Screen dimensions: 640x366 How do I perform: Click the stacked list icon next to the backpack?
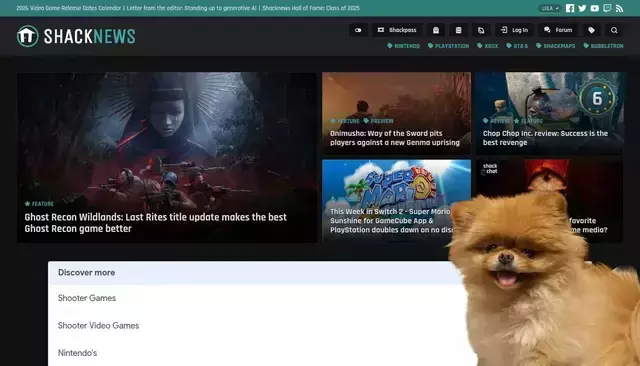tap(458, 30)
